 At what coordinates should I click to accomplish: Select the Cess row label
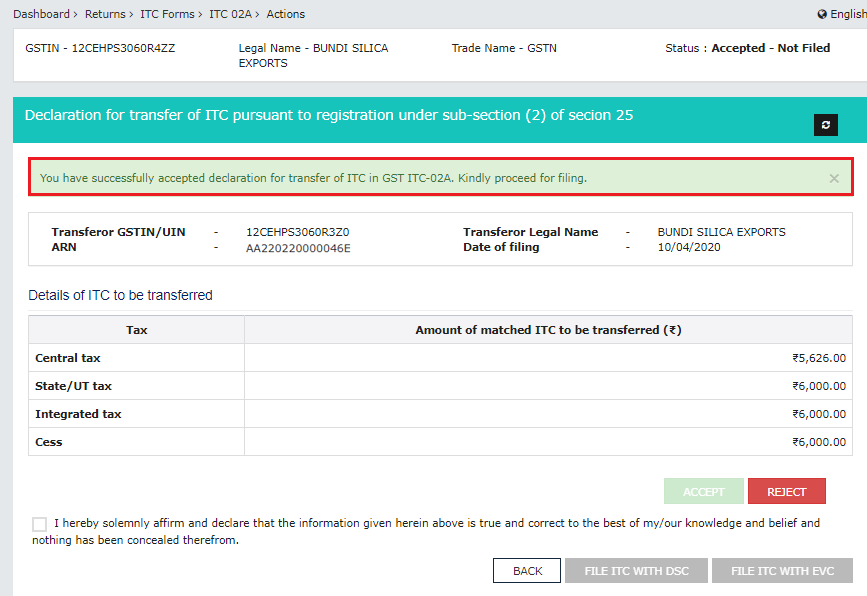coord(49,442)
